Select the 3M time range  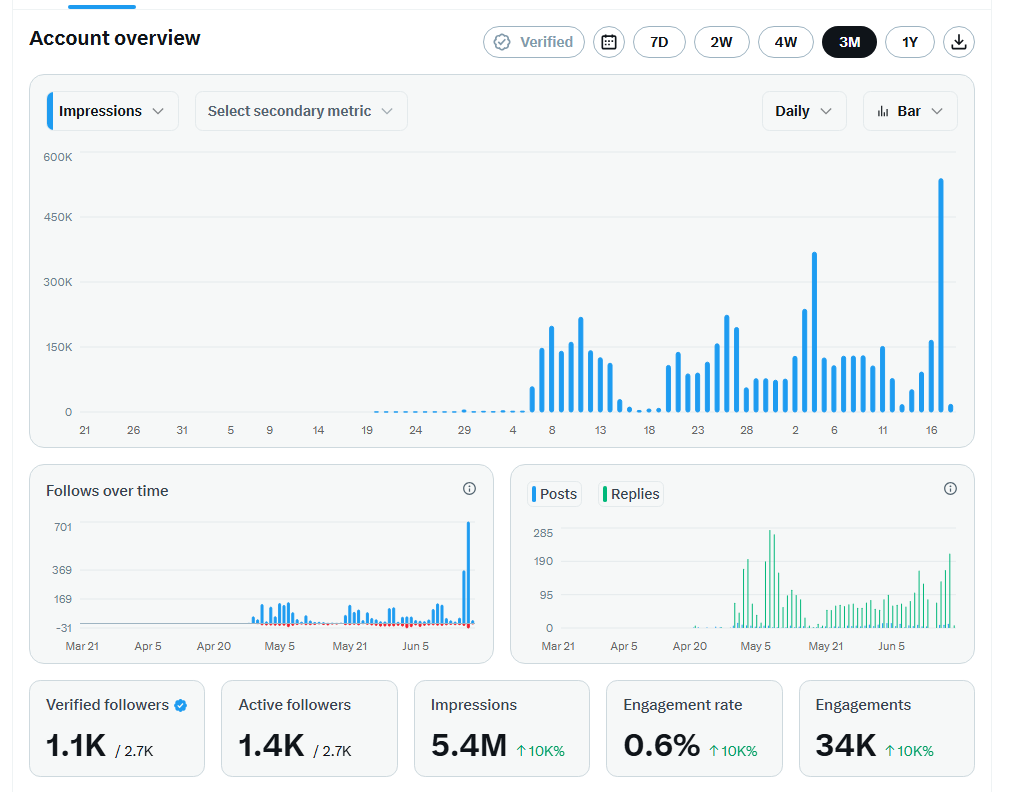tap(849, 42)
